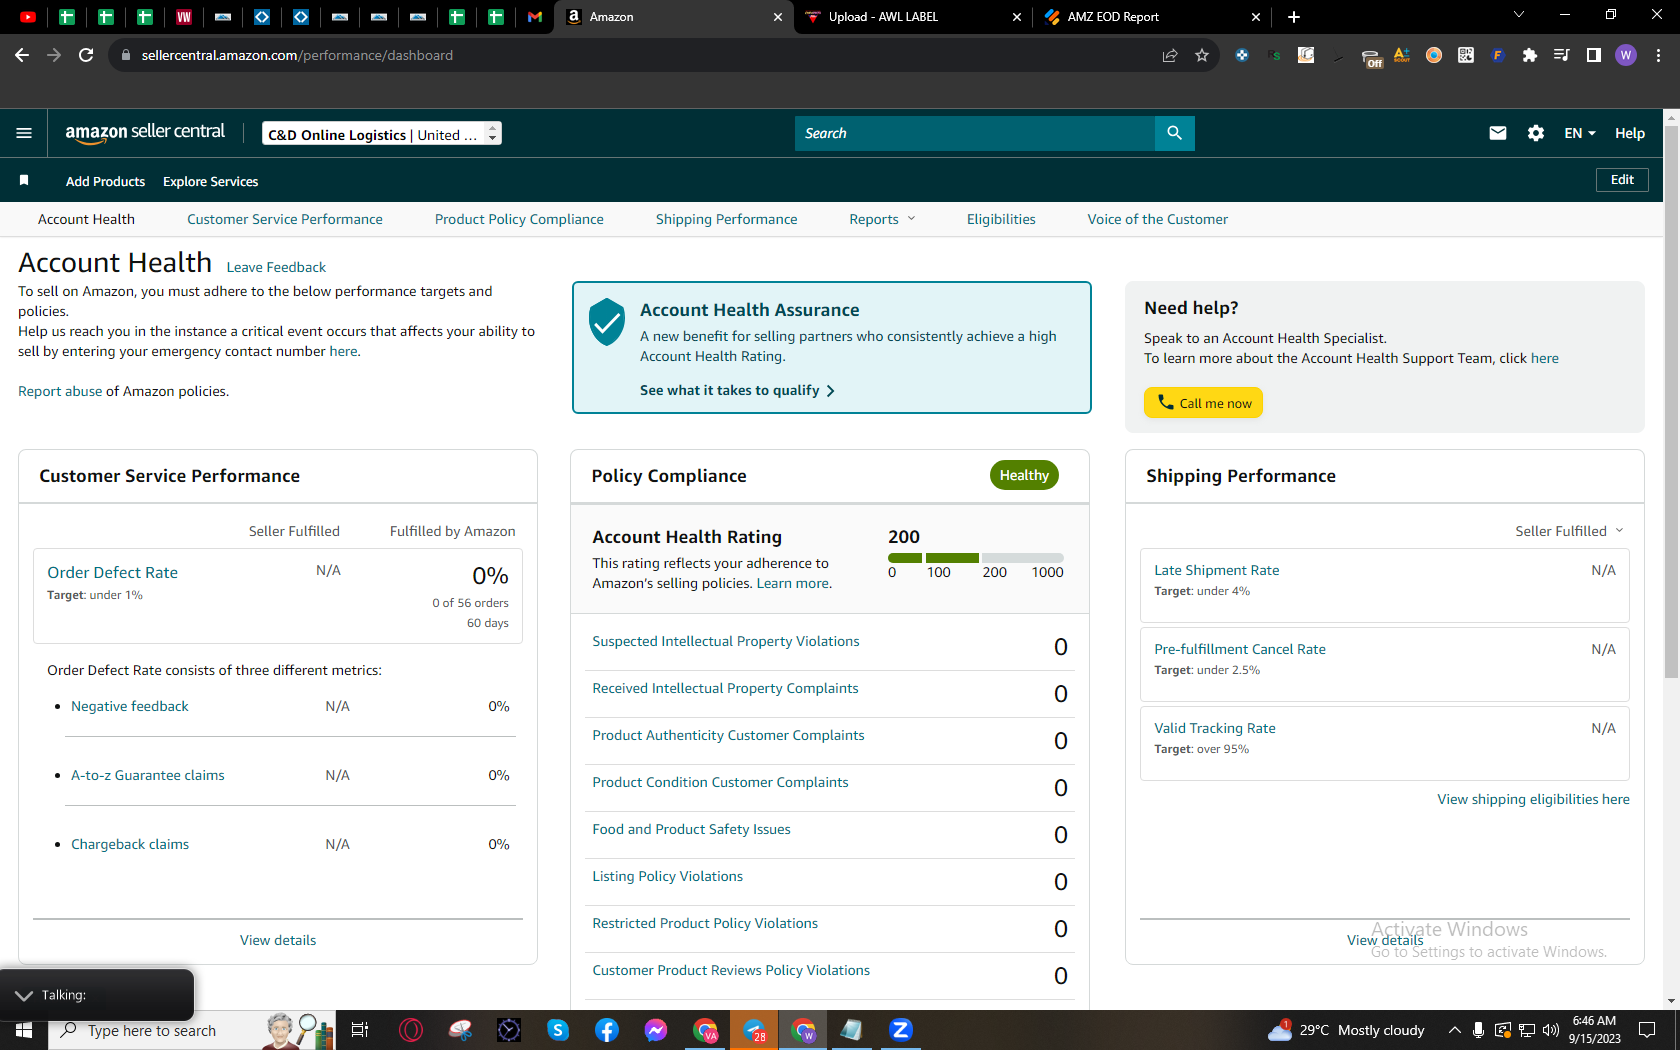This screenshot has width=1680, height=1050.
Task: Open the Seller Central hamburger menu
Action: (x=24, y=133)
